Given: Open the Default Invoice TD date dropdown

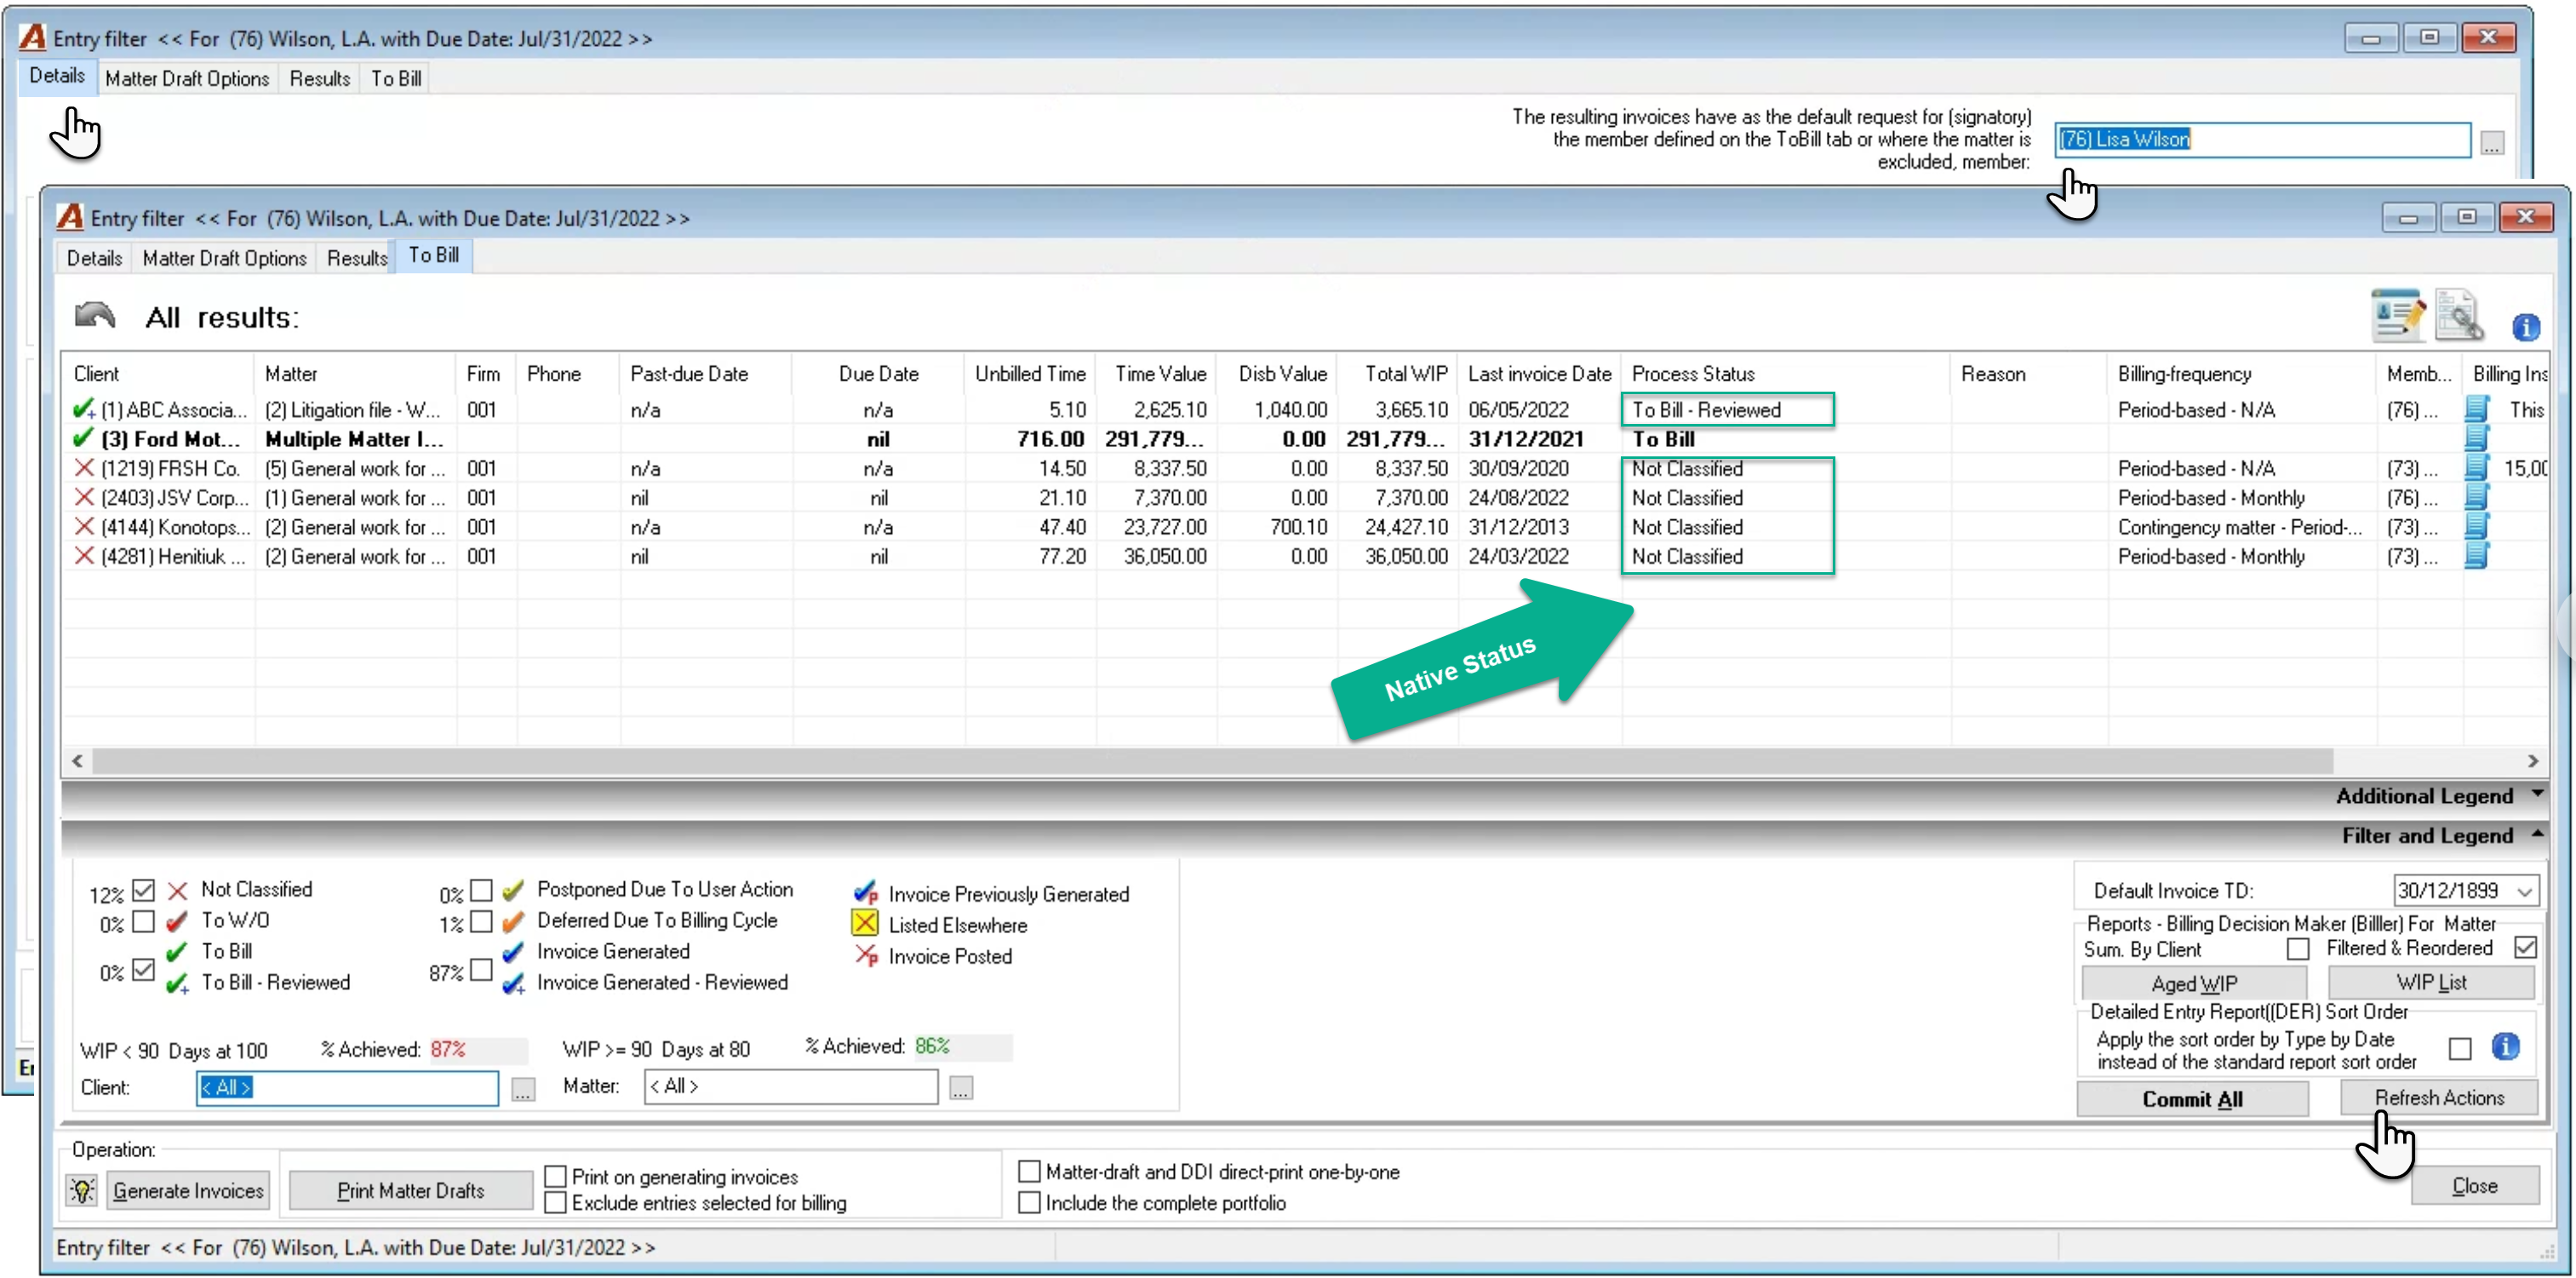Looking at the screenshot, I should pyautogui.click(x=2525, y=890).
